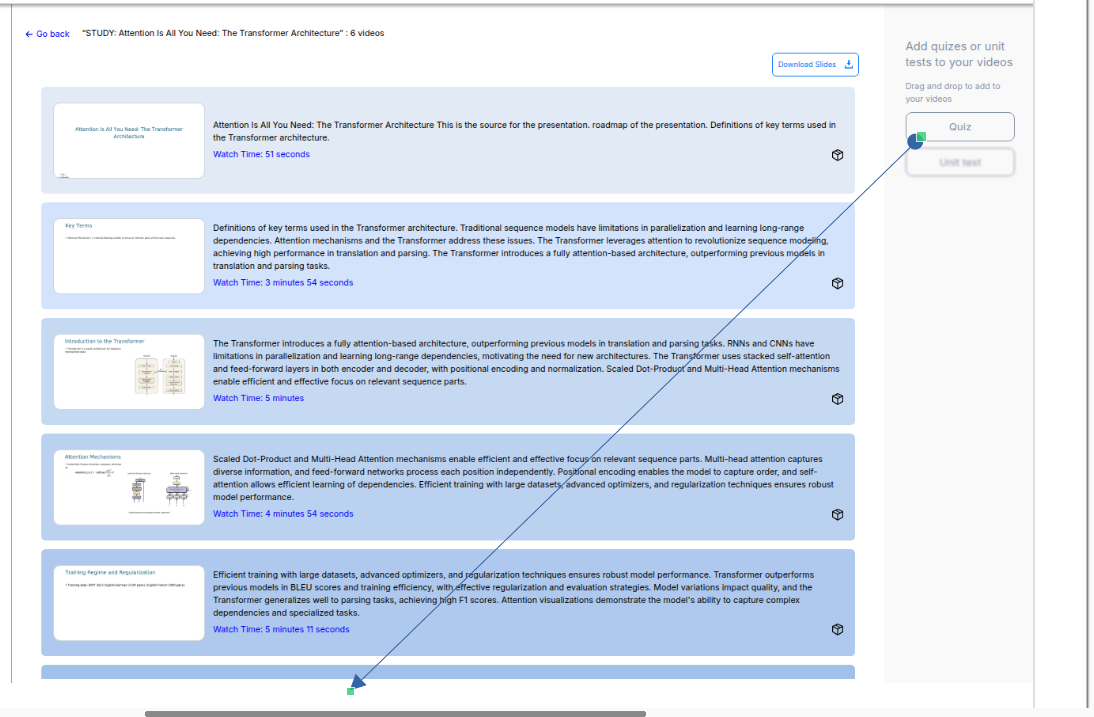
Task: Open the Introduction to the Transformer thumbnail
Action: coord(129,372)
